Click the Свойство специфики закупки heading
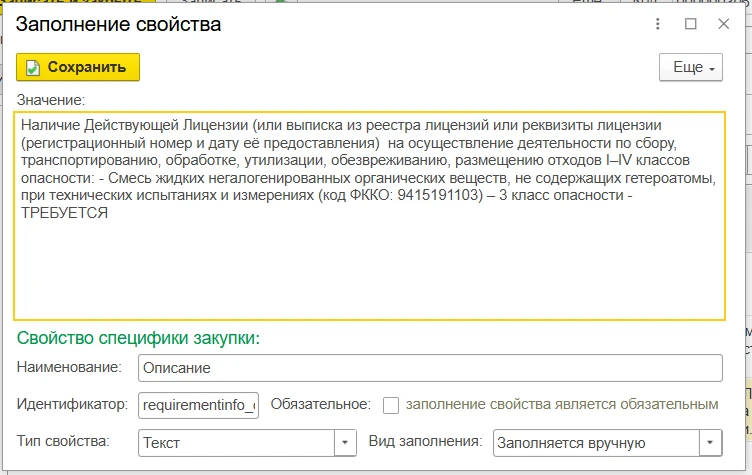The width and height of the screenshot is (752, 475). 138,338
